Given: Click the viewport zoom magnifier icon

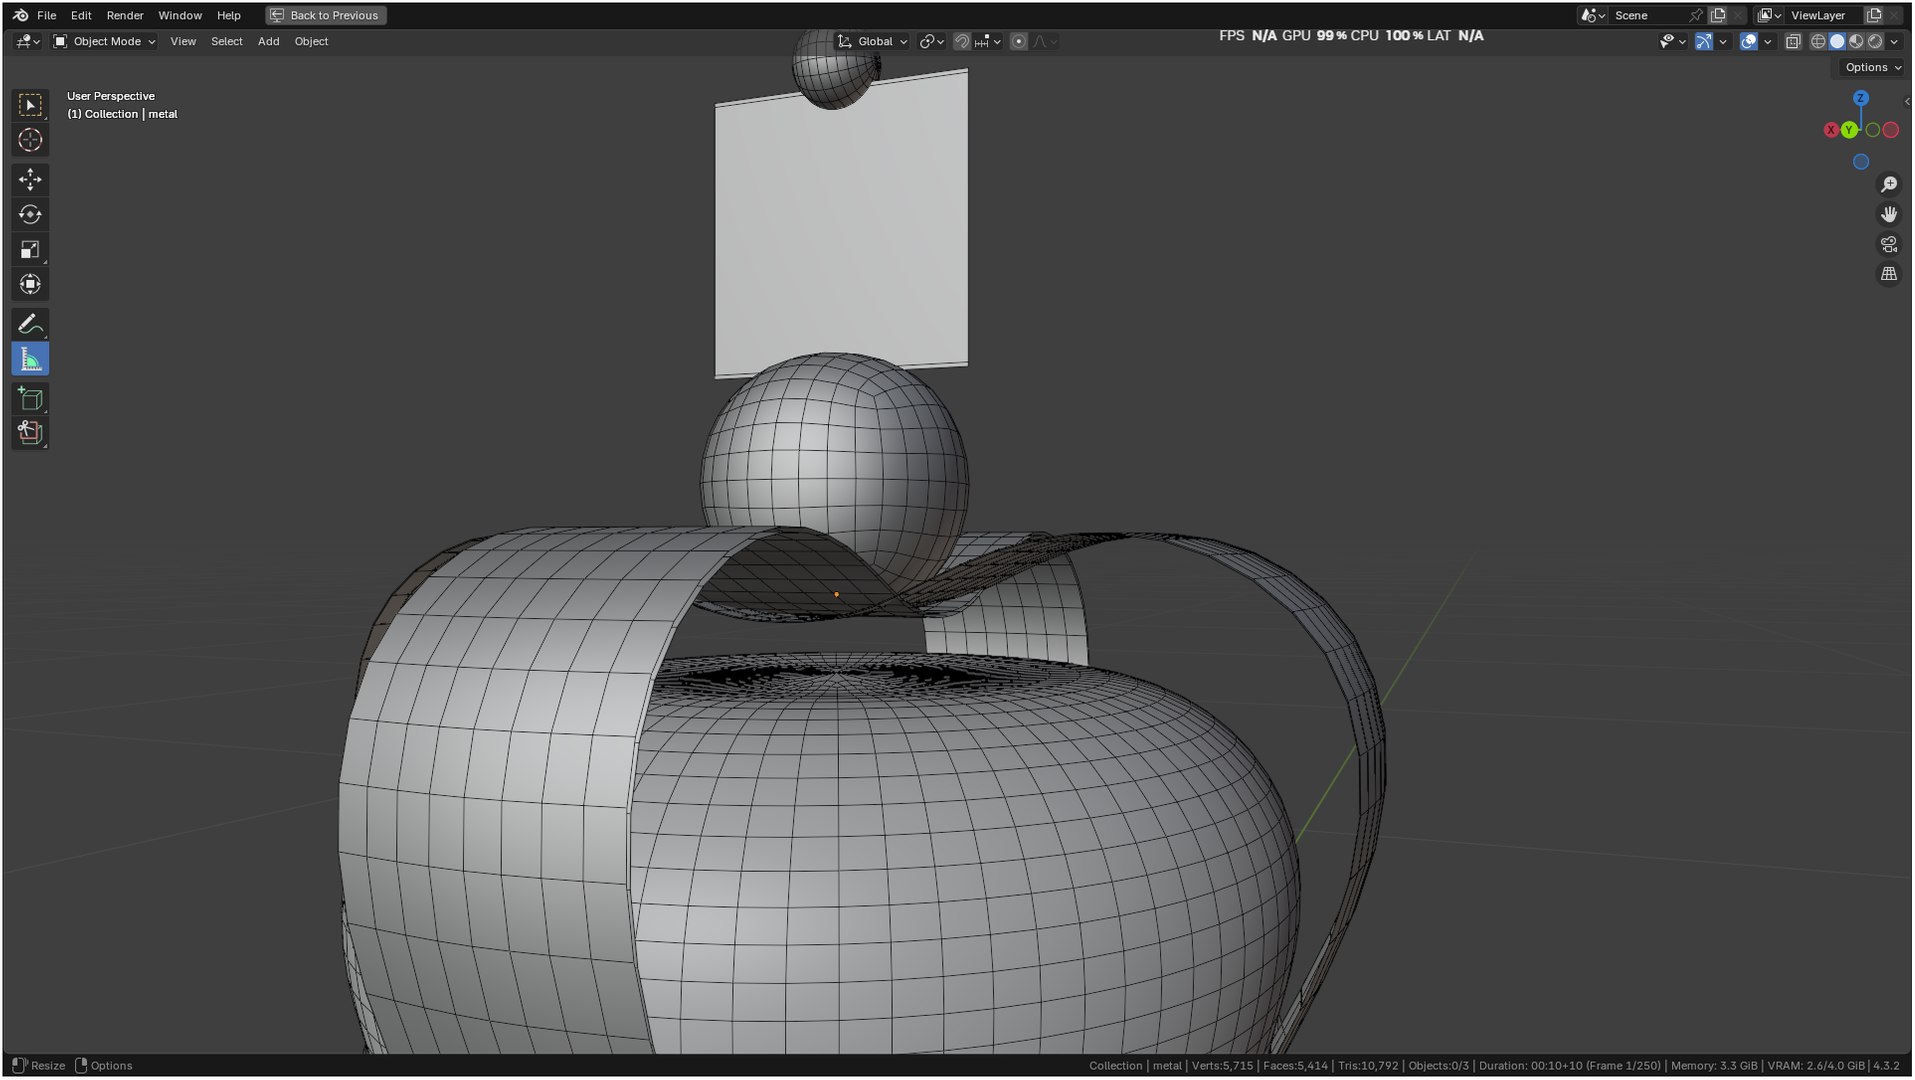Looking at the screenshot, I should pyautogui.click(x=1888, y=184).
